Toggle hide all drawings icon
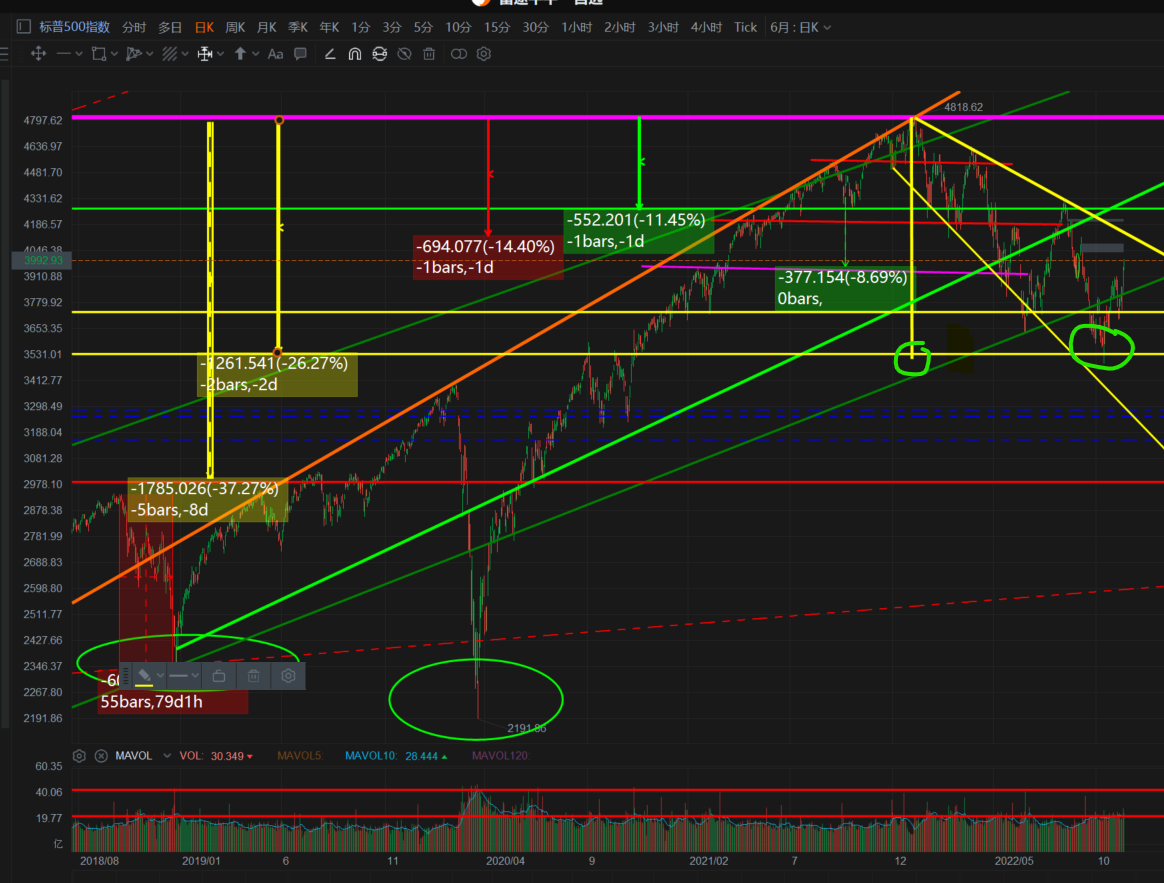The image size is (1164, 883). pyautogui.click(x=404, y=54)
